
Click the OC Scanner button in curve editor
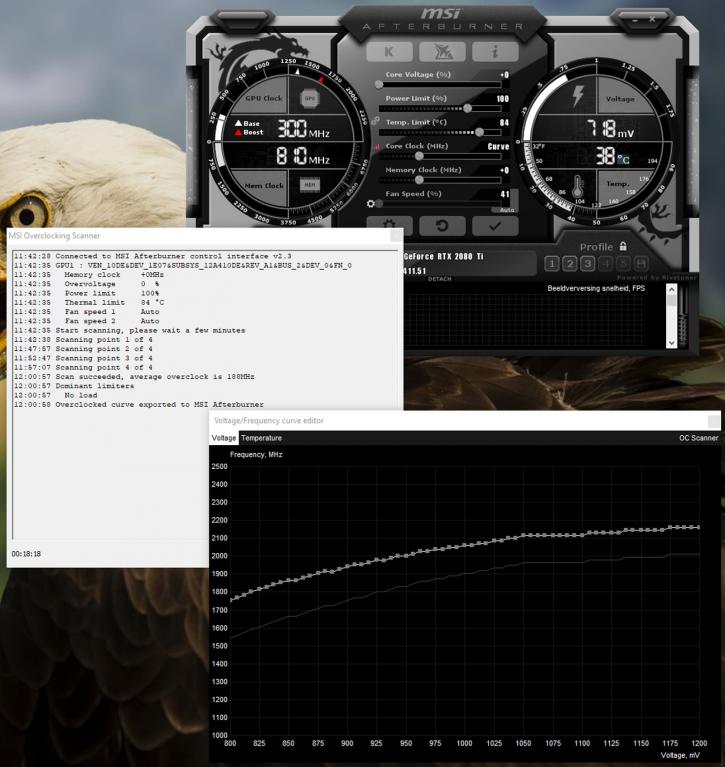tap(698, 438)
